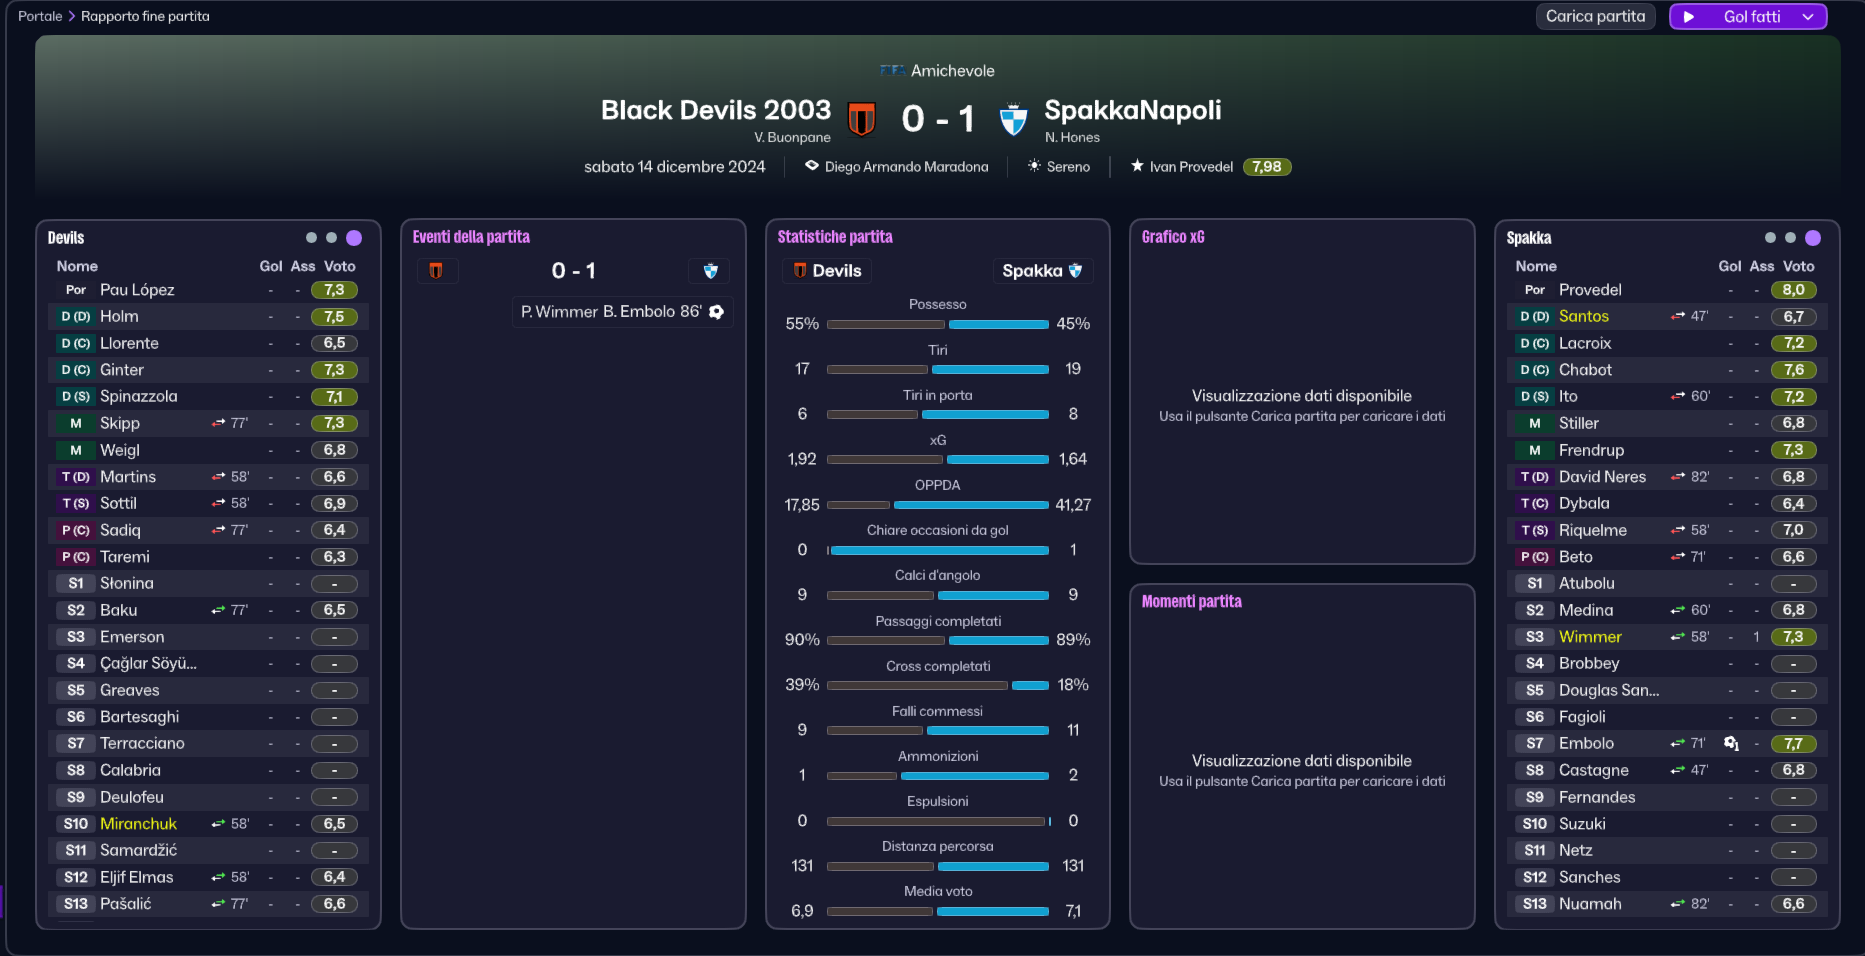The image size is (1865, 956).
Task: Click the Carica partita button
Action: 1595,16
